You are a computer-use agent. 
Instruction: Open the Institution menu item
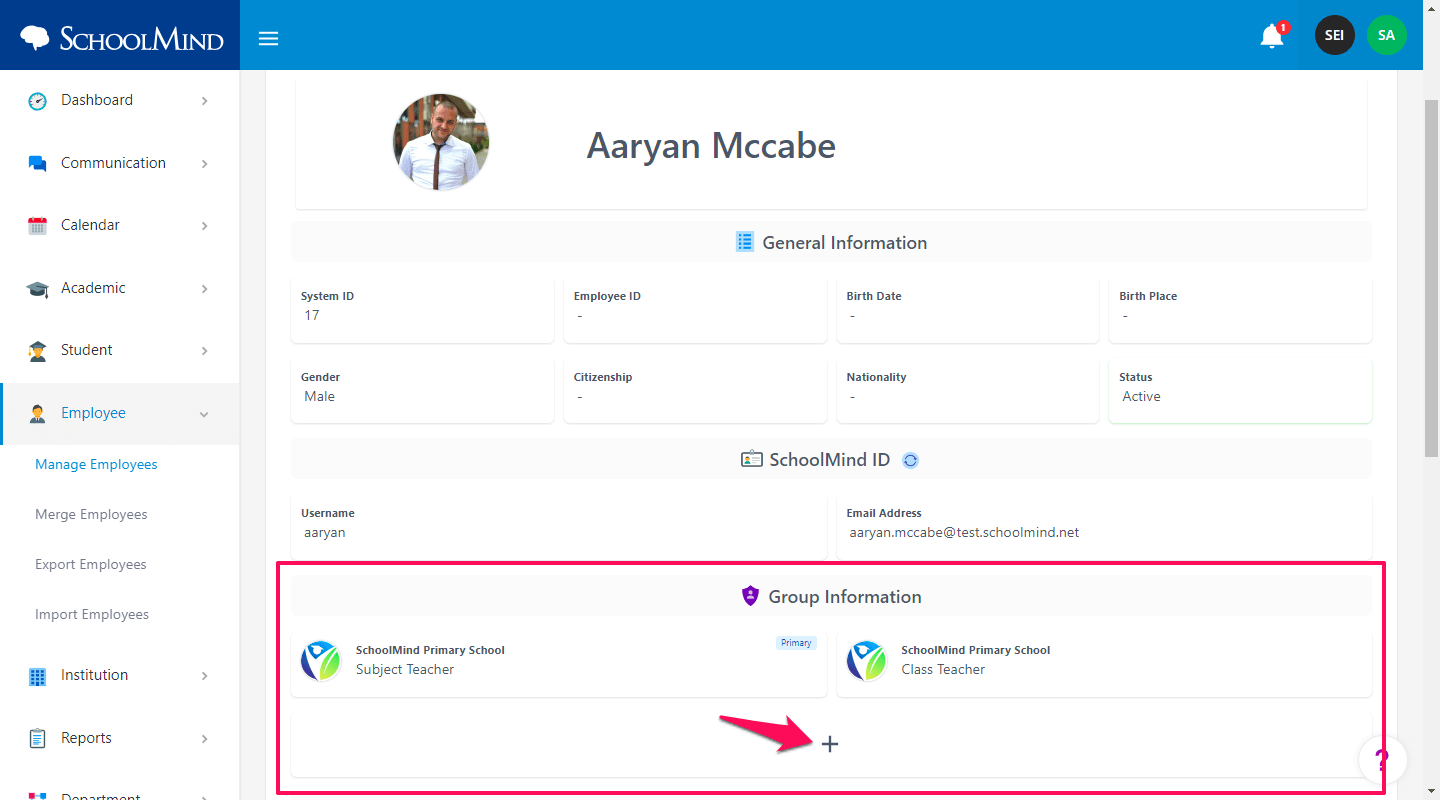[120, 675]
